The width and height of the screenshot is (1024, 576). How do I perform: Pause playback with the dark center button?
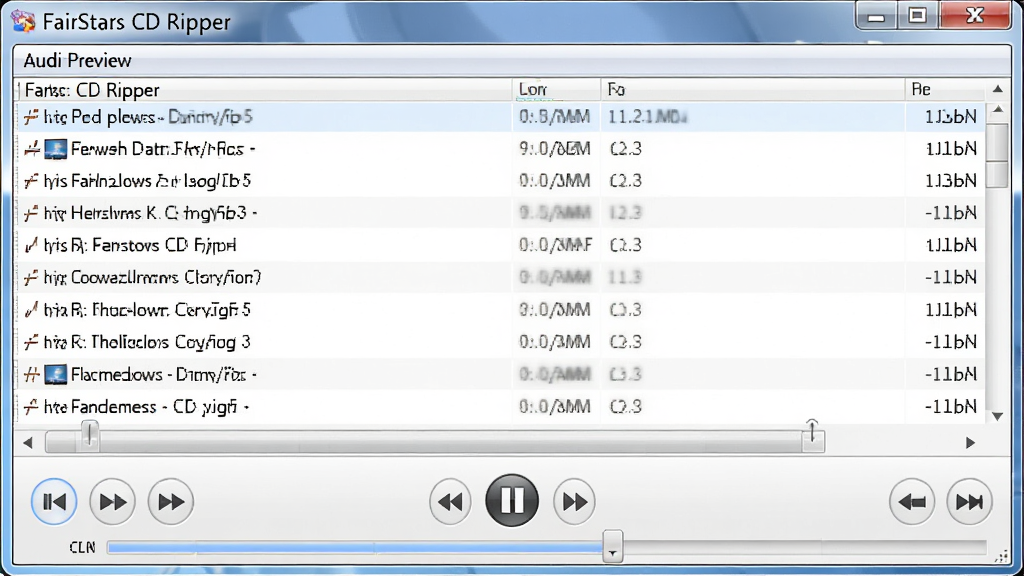(x=512, y=501)
